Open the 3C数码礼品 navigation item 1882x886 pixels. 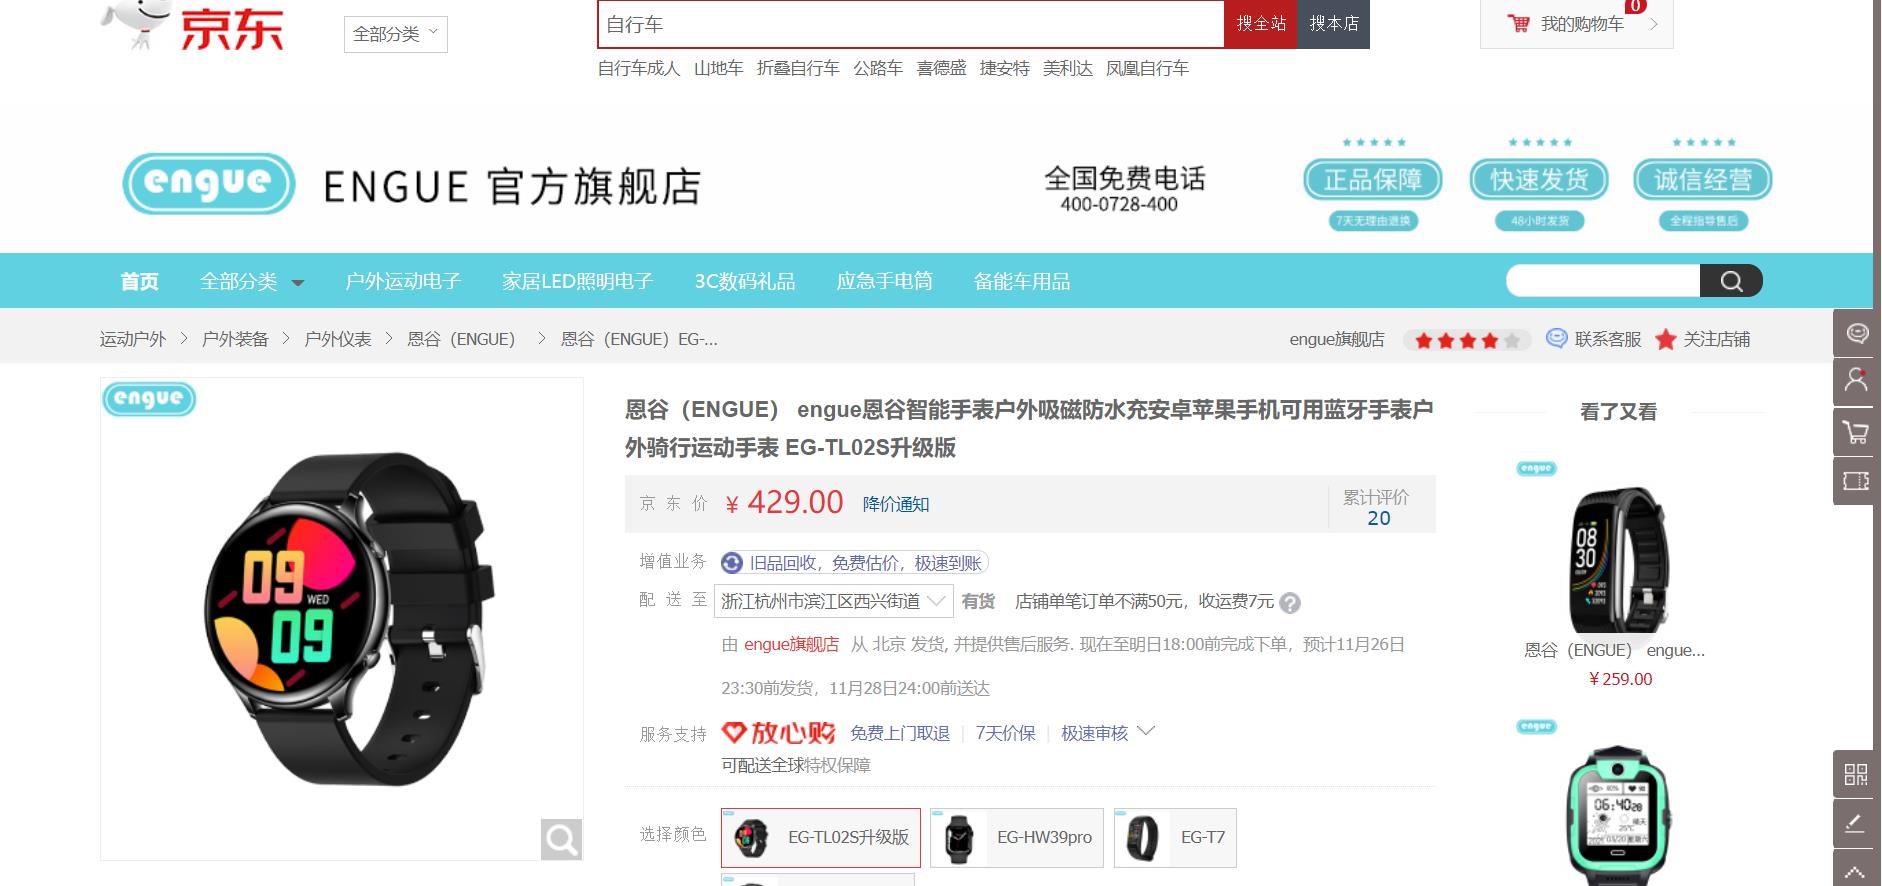pos(745,282)
